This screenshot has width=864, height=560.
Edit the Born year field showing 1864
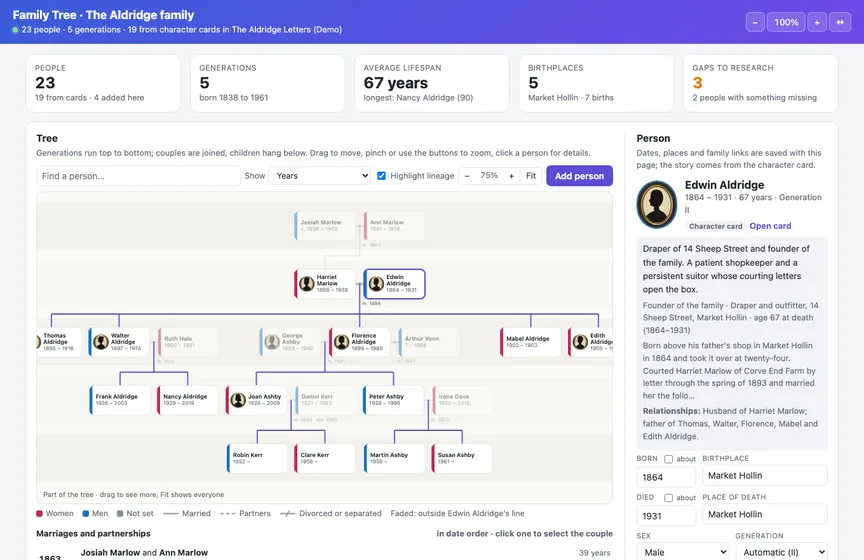click(x=666, y=477)
